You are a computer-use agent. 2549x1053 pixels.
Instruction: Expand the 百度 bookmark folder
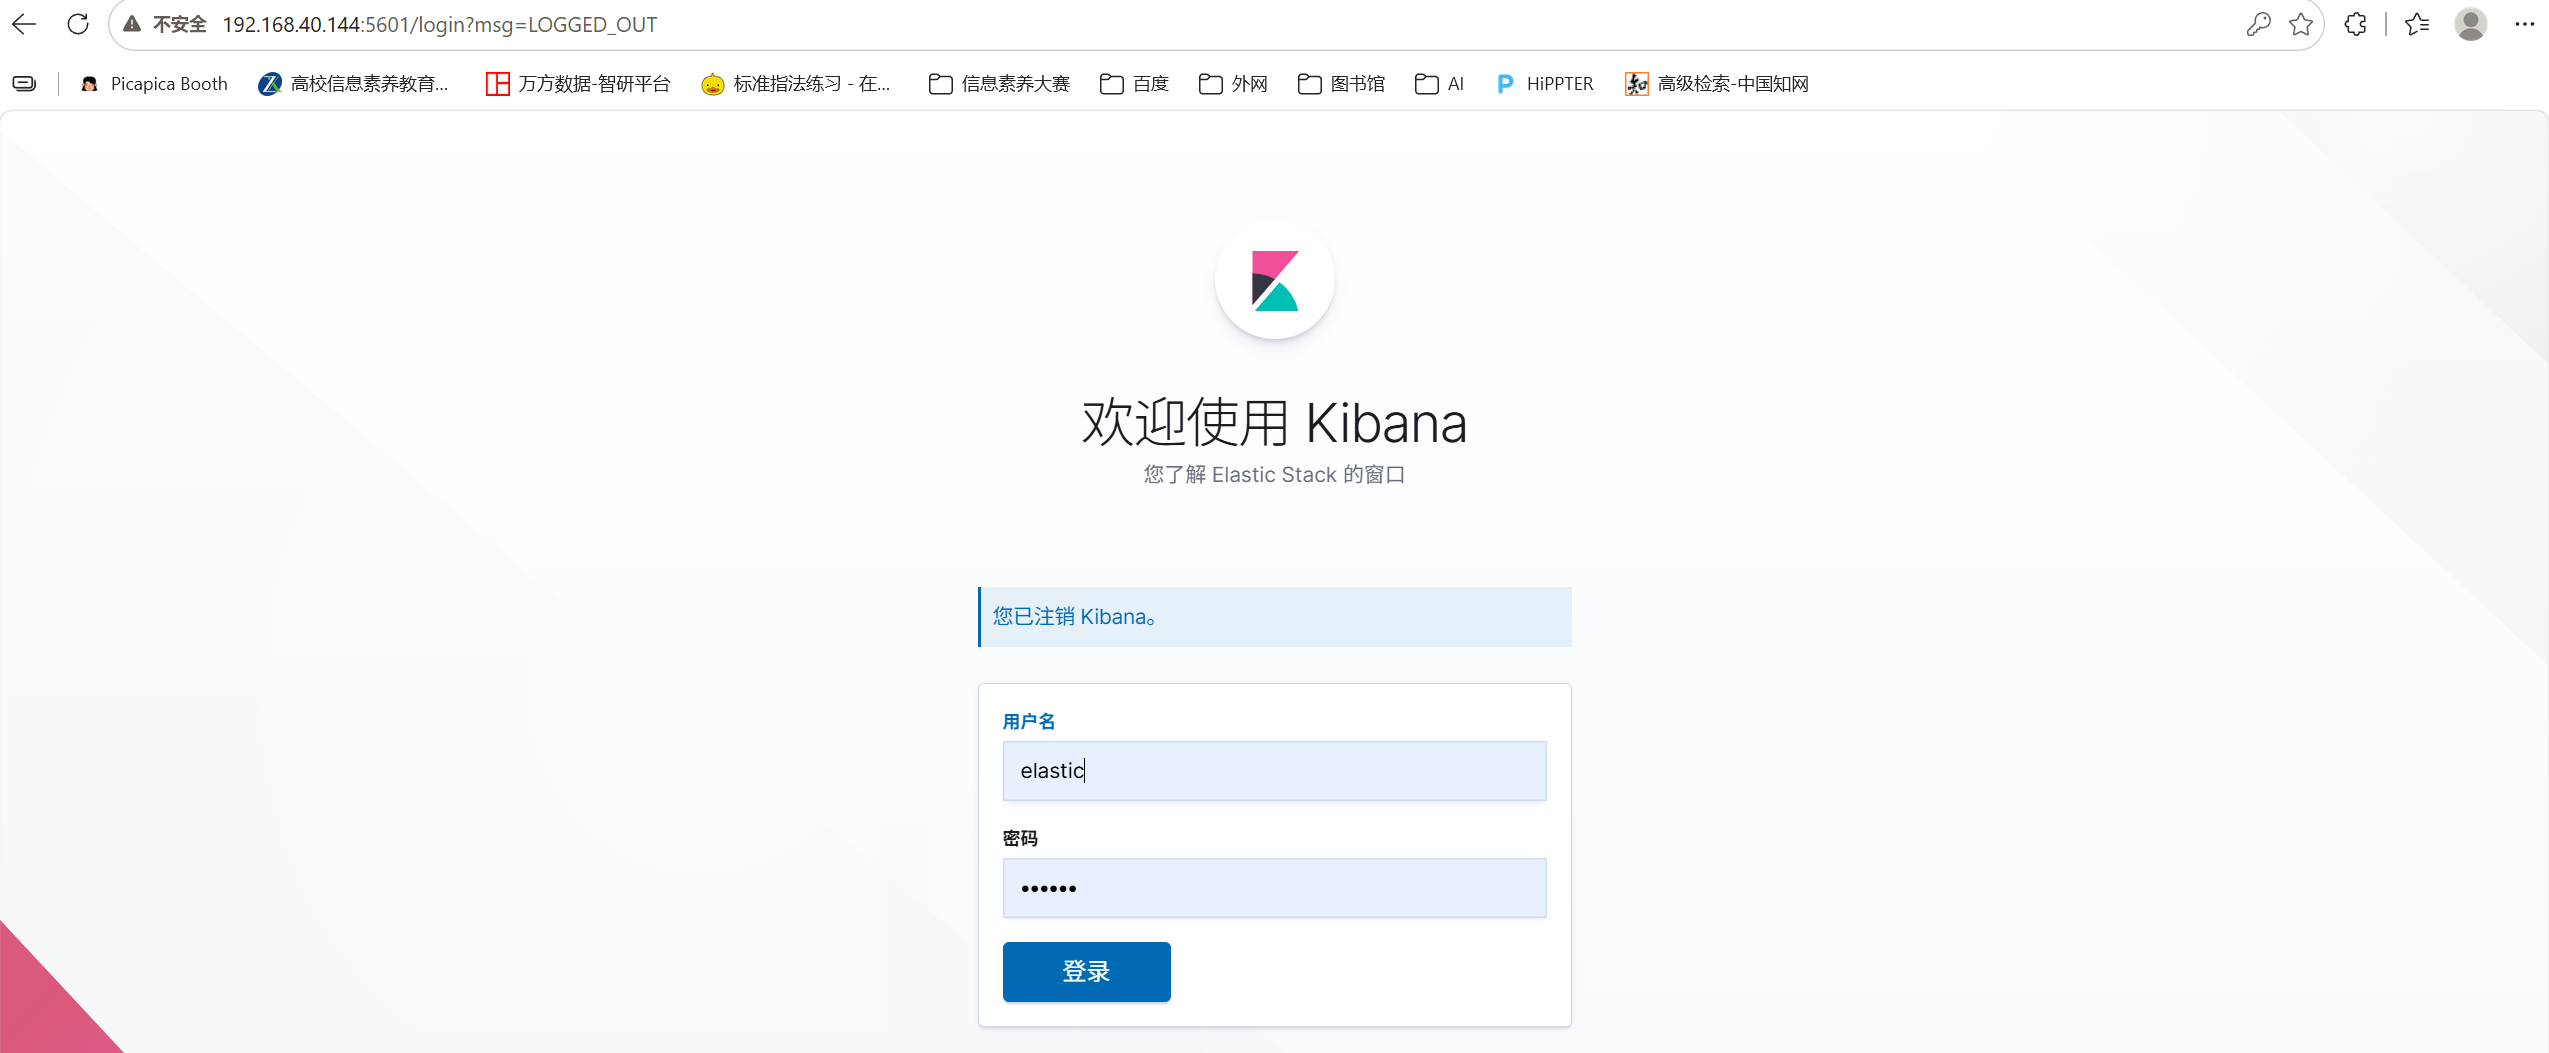[1134, 84]
